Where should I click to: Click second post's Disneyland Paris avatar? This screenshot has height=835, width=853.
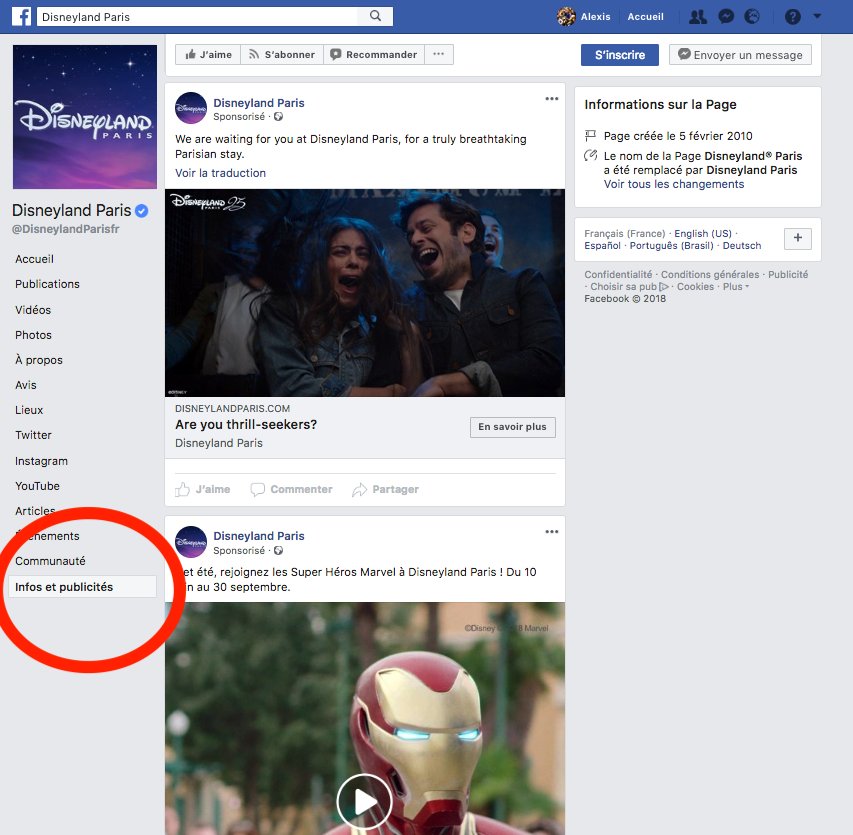click(x=191, y=542)
